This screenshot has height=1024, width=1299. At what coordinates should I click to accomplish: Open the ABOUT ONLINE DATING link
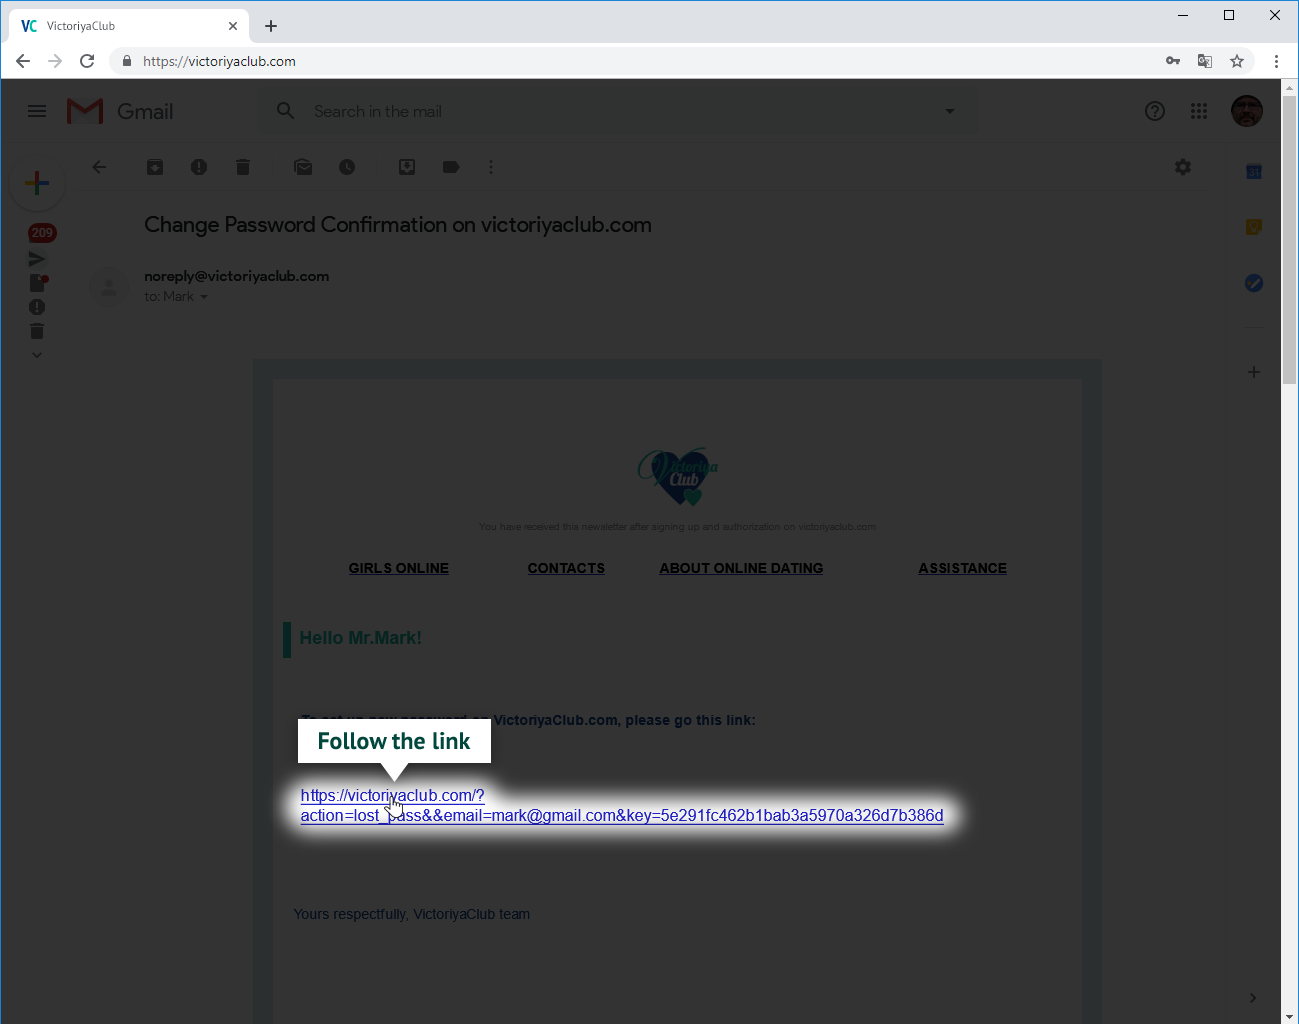pyautogui.click(x=741, y=568)
